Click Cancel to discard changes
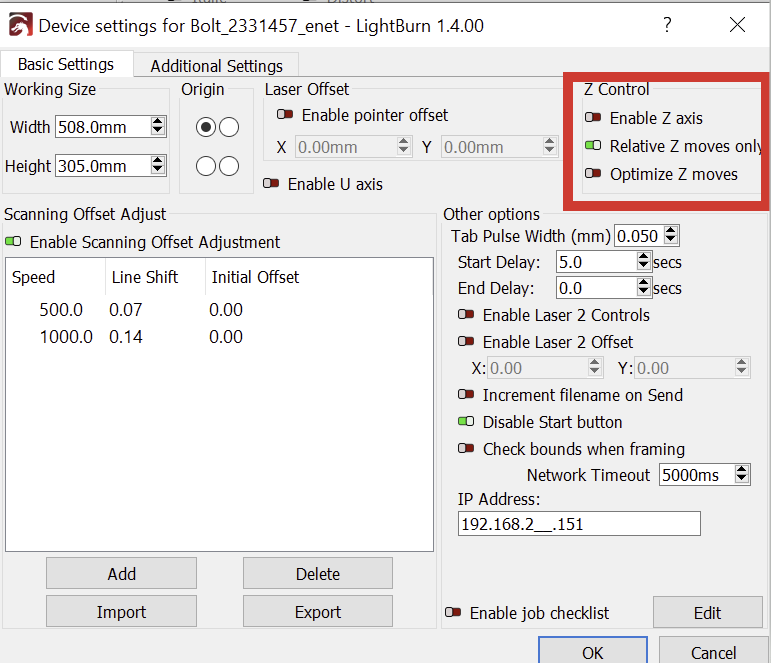Screen dimensions: 771x663 tap(713, 652)
